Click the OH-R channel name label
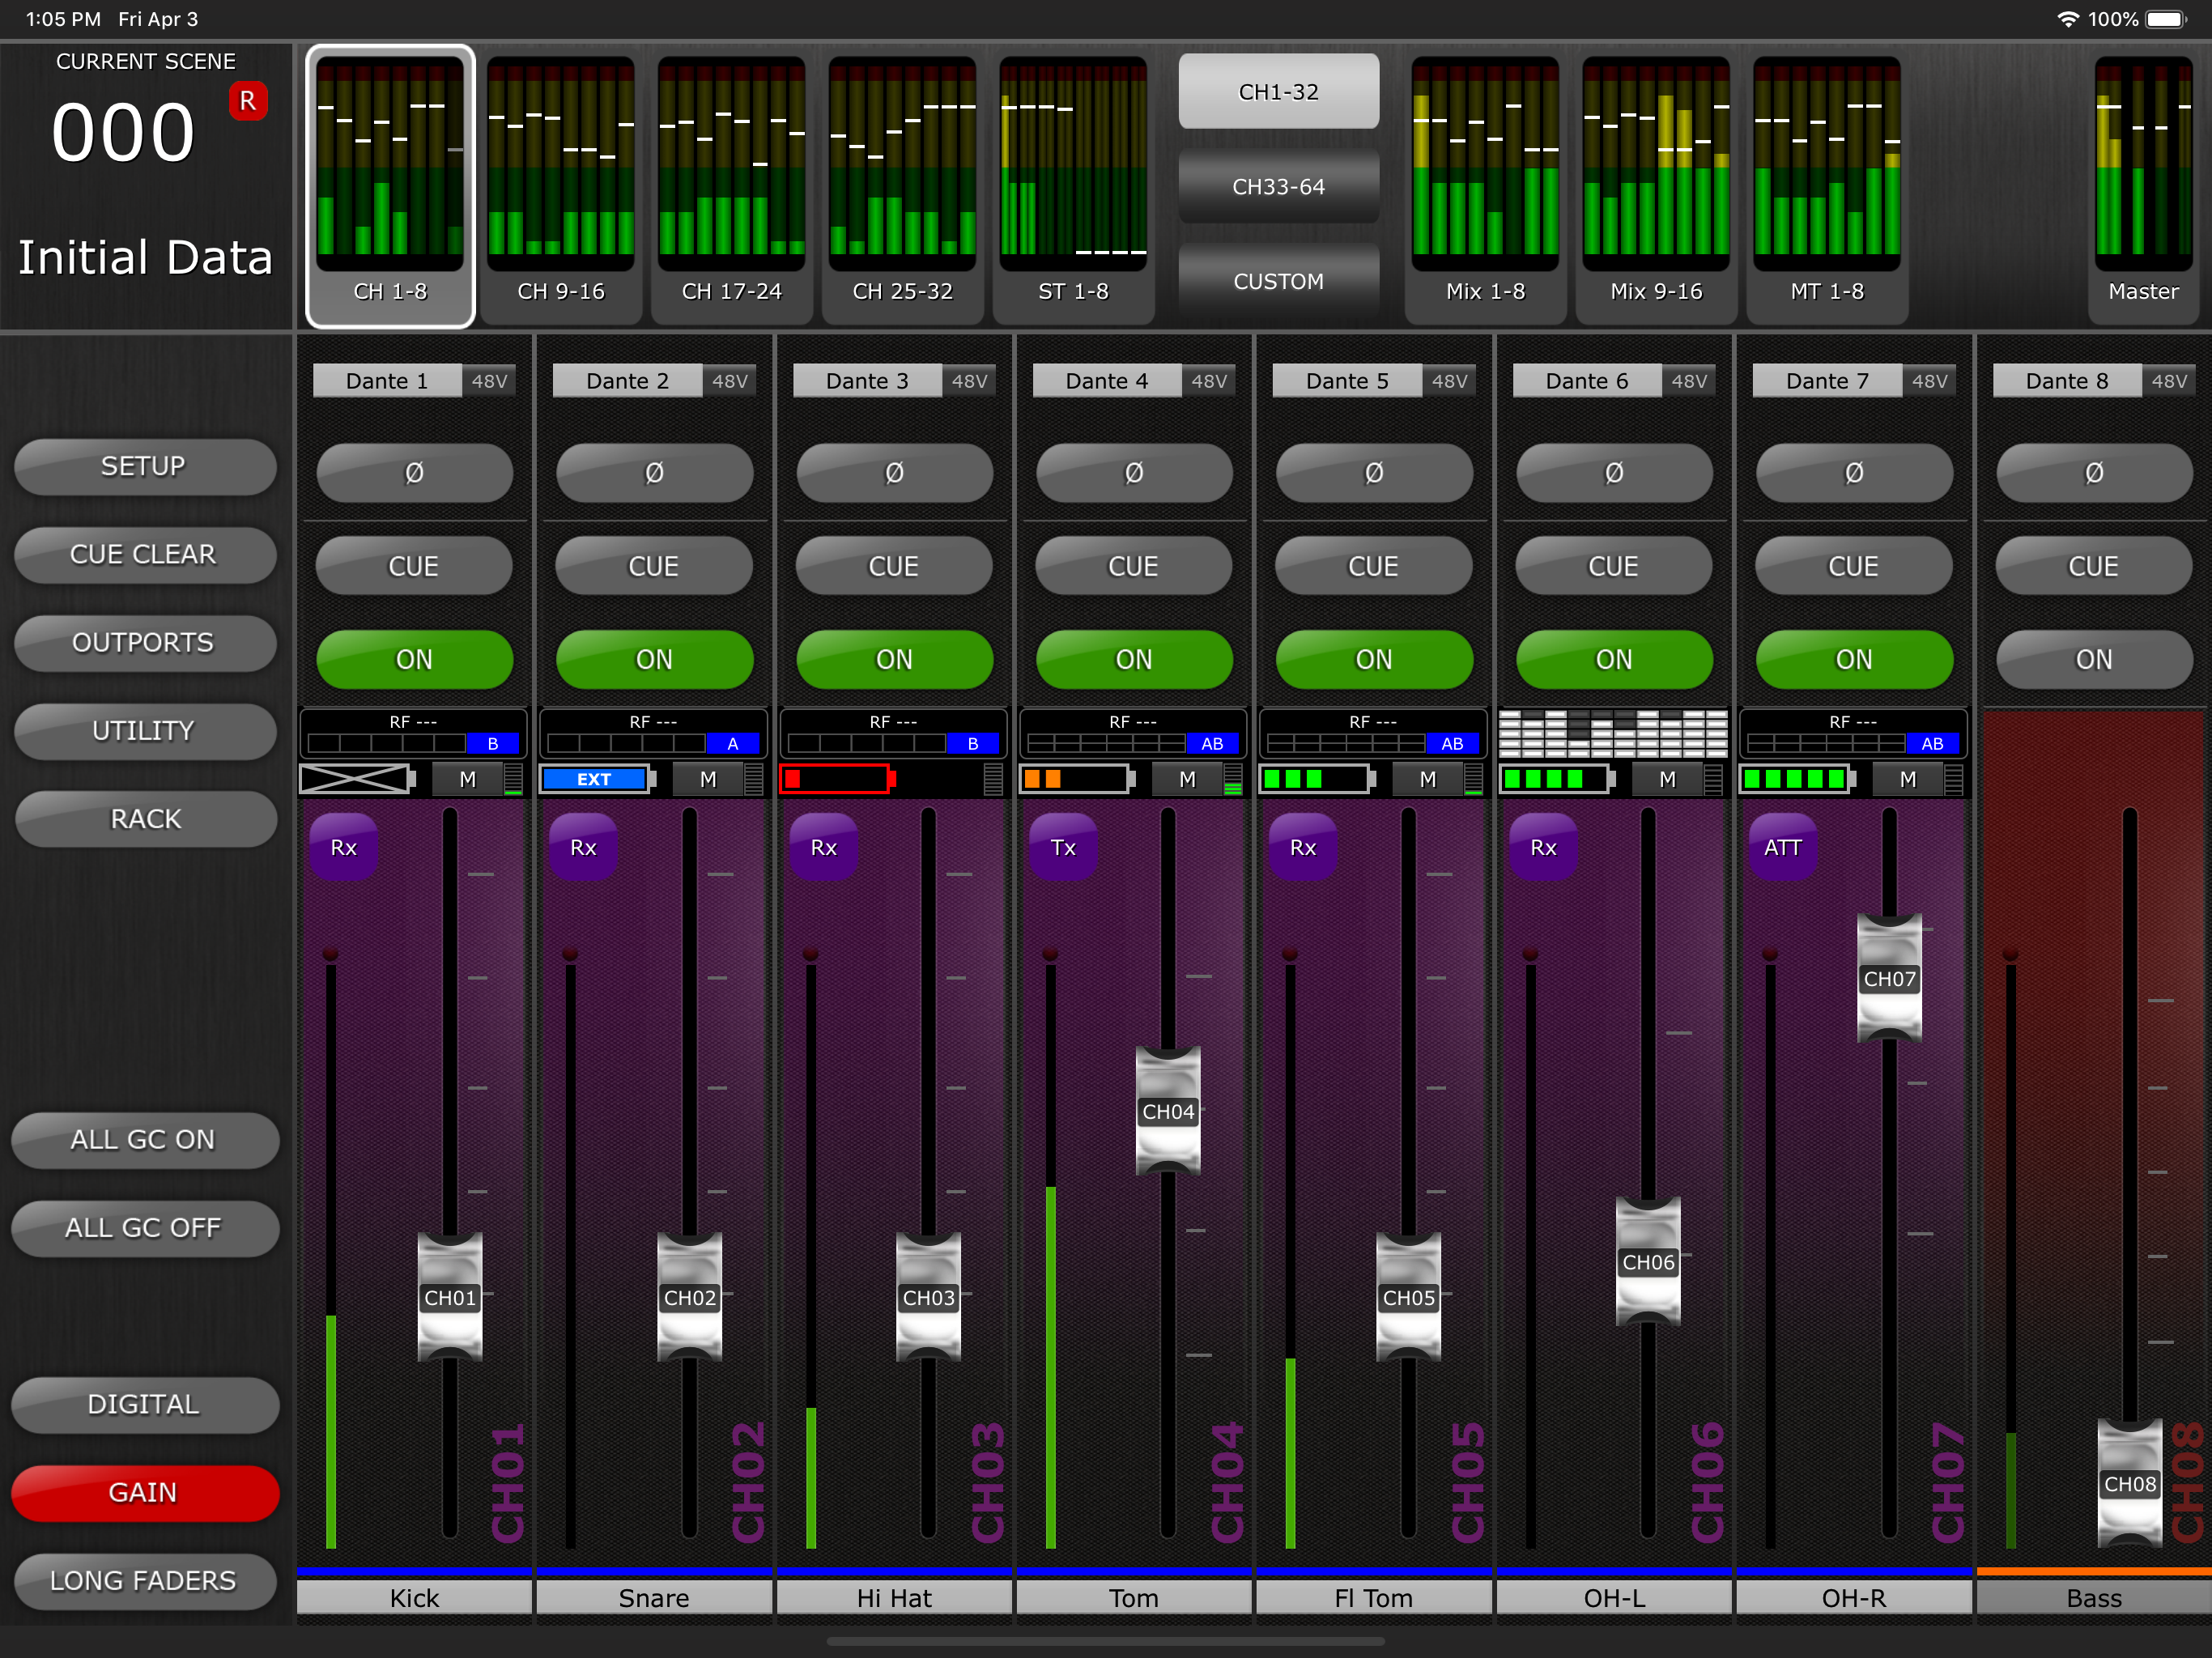 point(1854,1598)
